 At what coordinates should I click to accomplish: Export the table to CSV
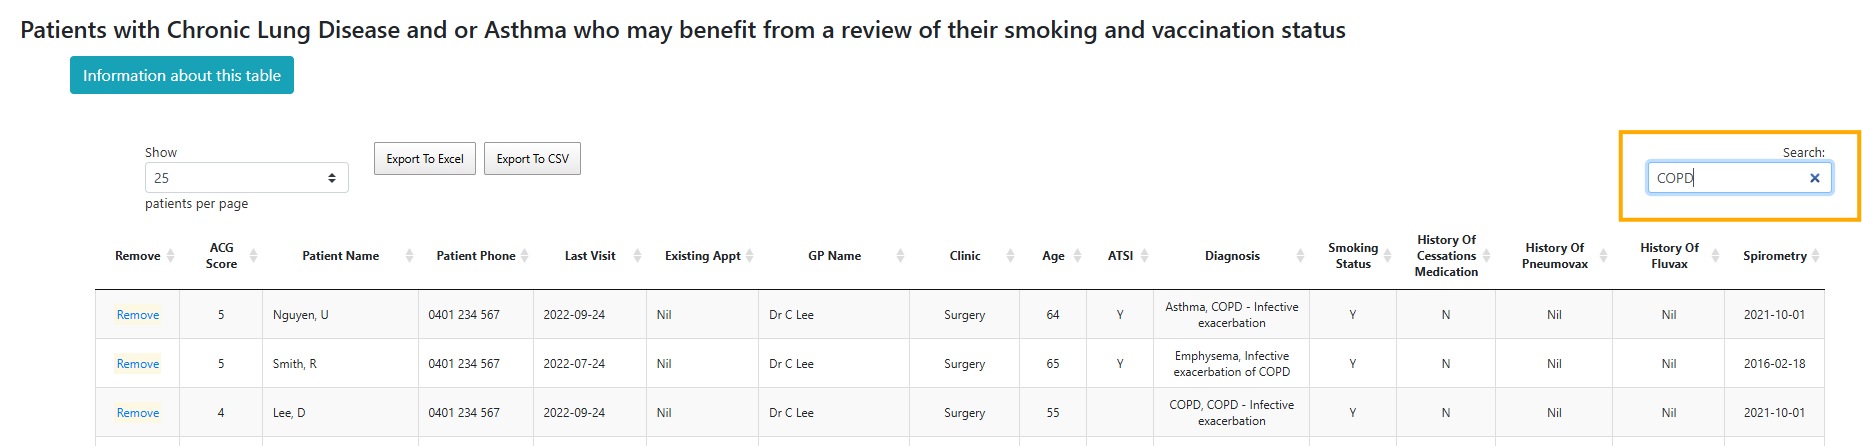click(x=532, y=158)
